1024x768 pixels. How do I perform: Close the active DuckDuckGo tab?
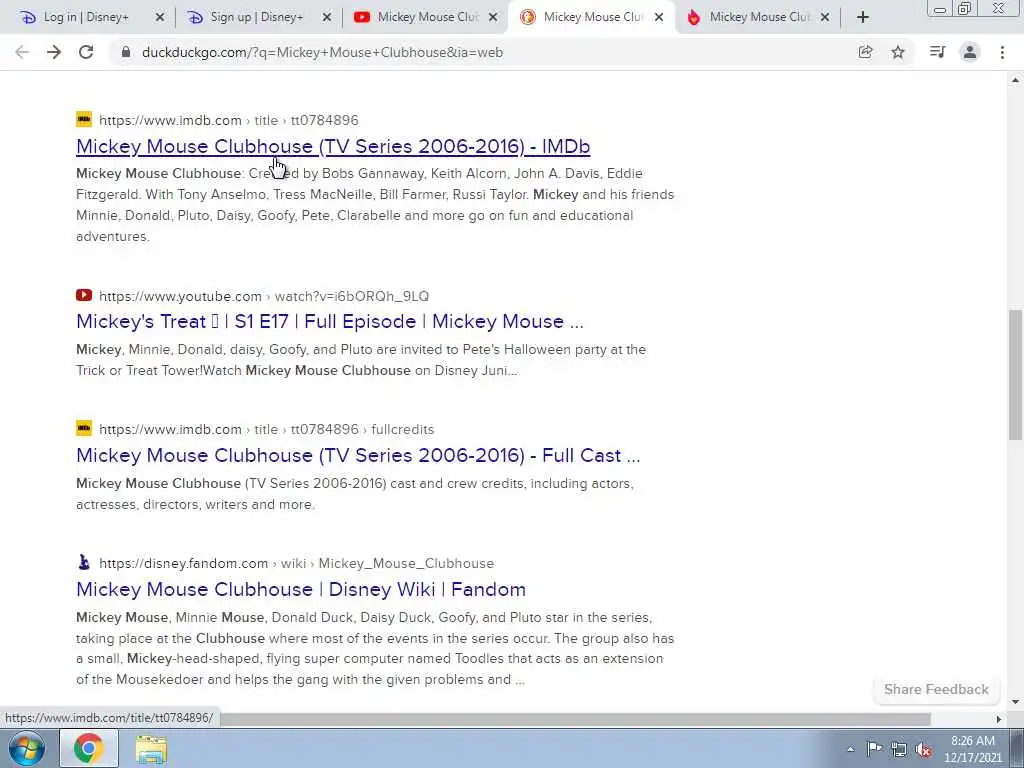[660, 18]
